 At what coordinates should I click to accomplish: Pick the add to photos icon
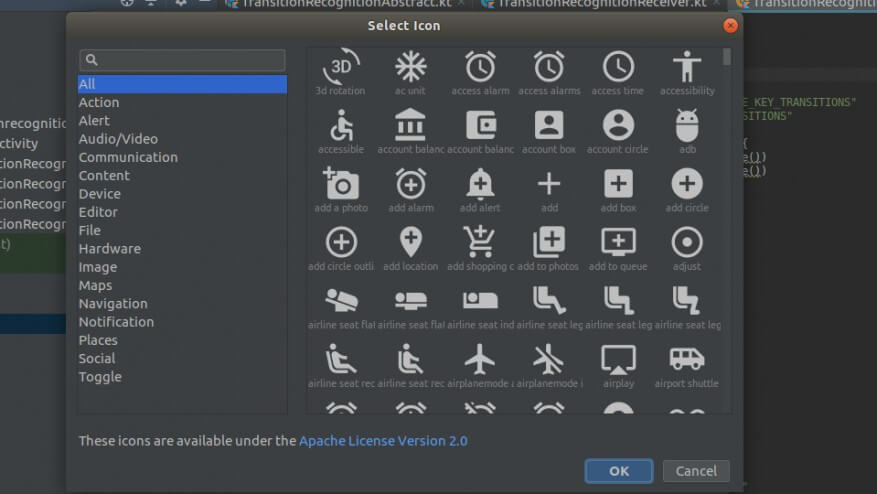(x=549, y=242)
